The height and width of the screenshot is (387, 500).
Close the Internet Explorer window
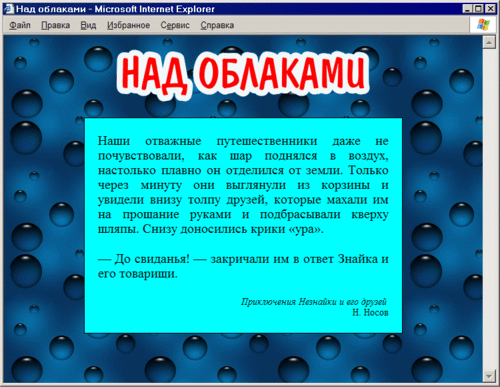click(x=490, y=9)
